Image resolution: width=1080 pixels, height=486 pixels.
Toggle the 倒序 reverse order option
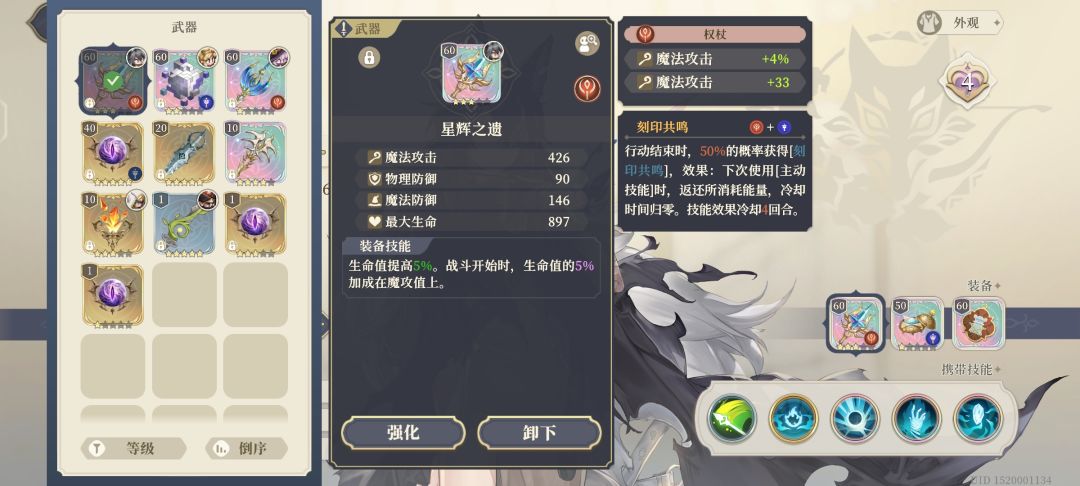[247, 449]
